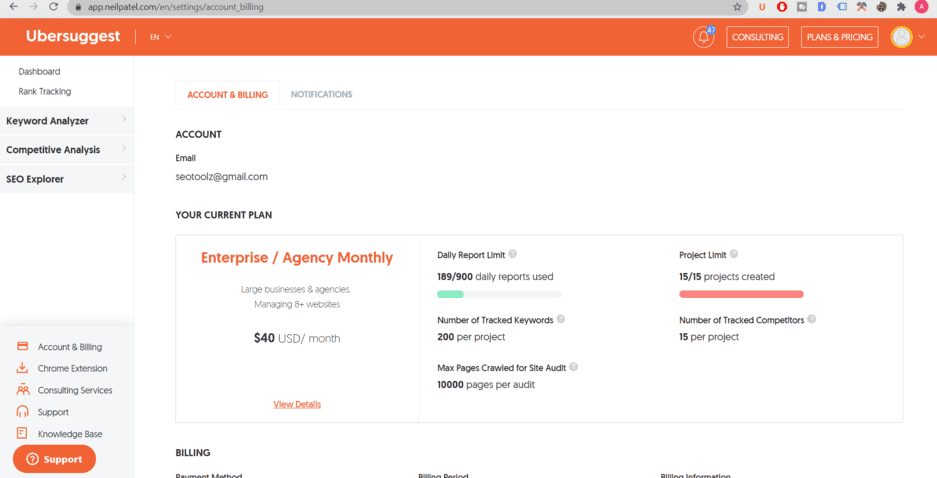This screenshot has width=937, height=478.
Task: Click the red Opera-style extension icon
Action: [x=782, y=7]
